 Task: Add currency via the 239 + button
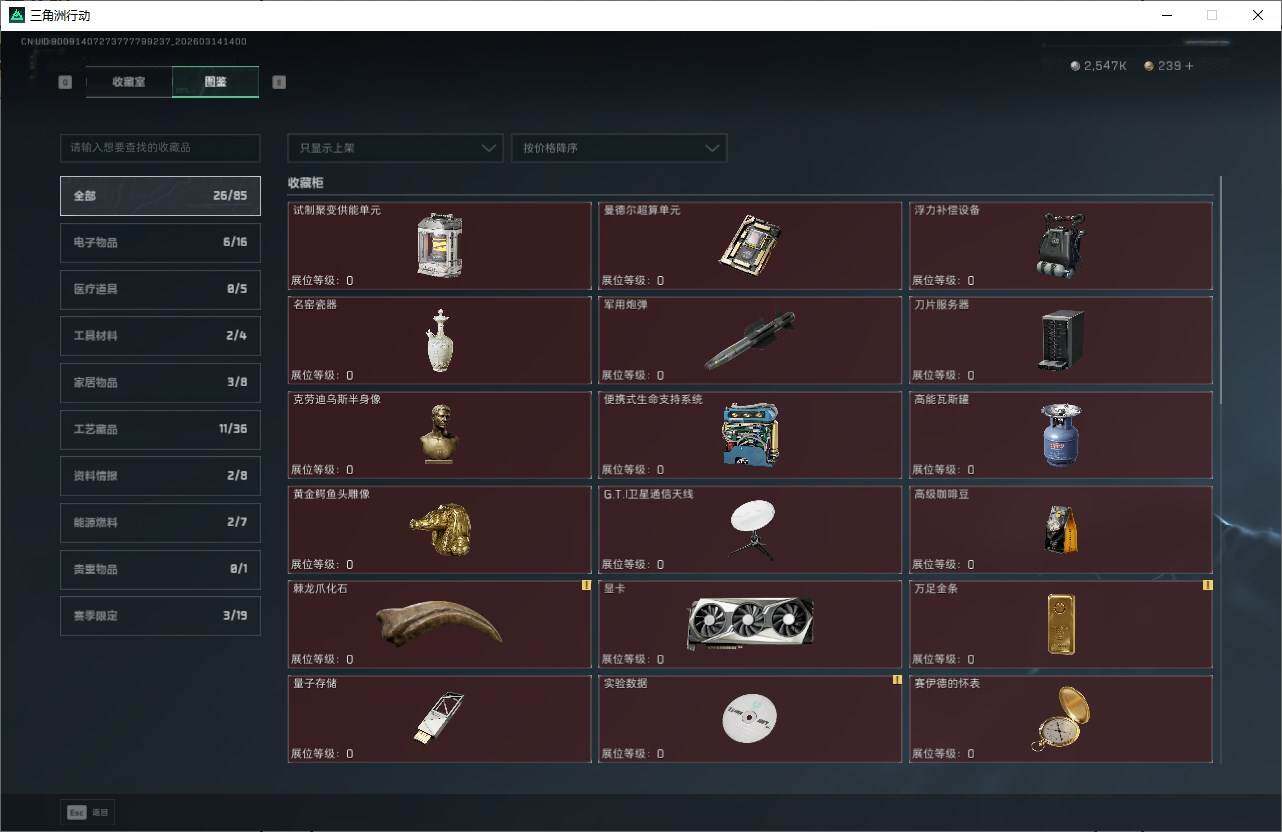(x=1169, y=66)
